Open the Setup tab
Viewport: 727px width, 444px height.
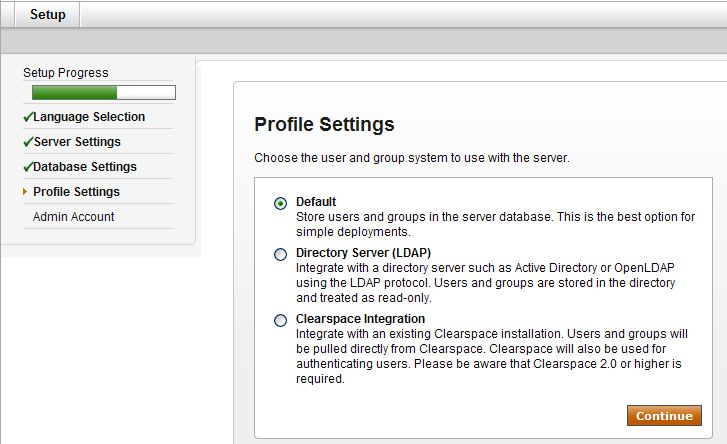(48, 14)
